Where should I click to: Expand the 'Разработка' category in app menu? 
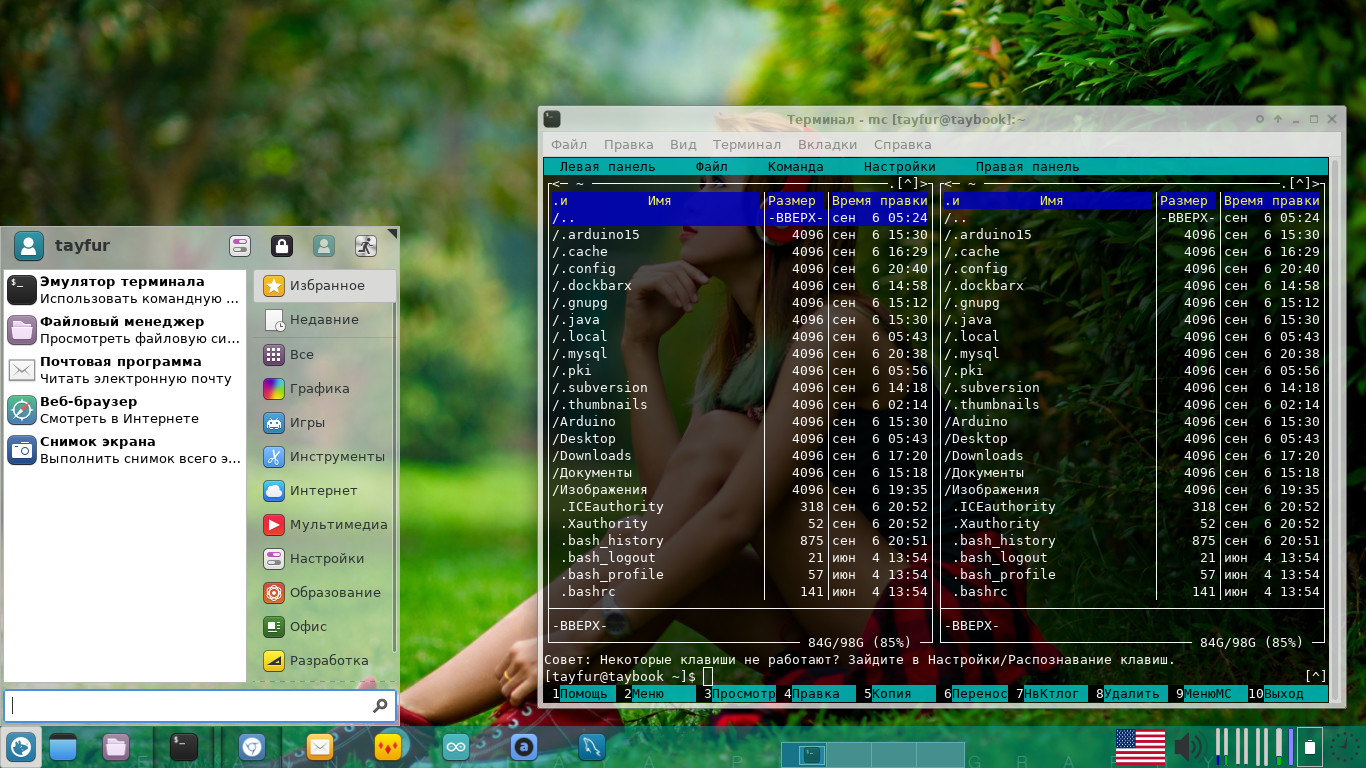point(328,661)
